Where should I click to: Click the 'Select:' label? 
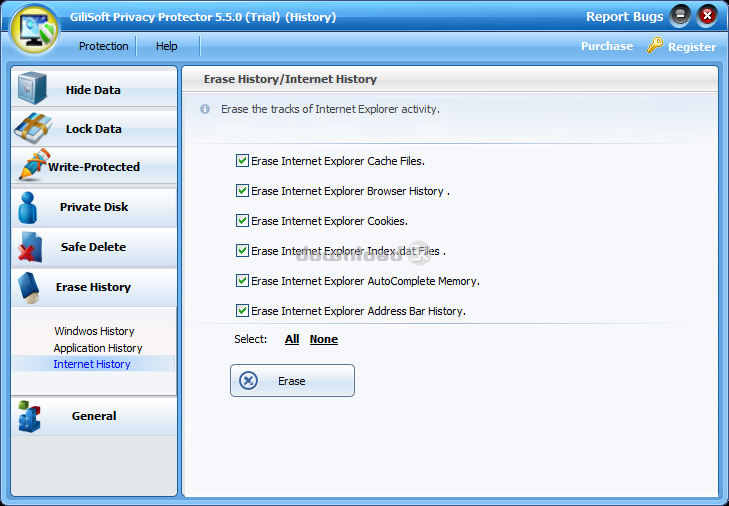click(x=251, y=339)
